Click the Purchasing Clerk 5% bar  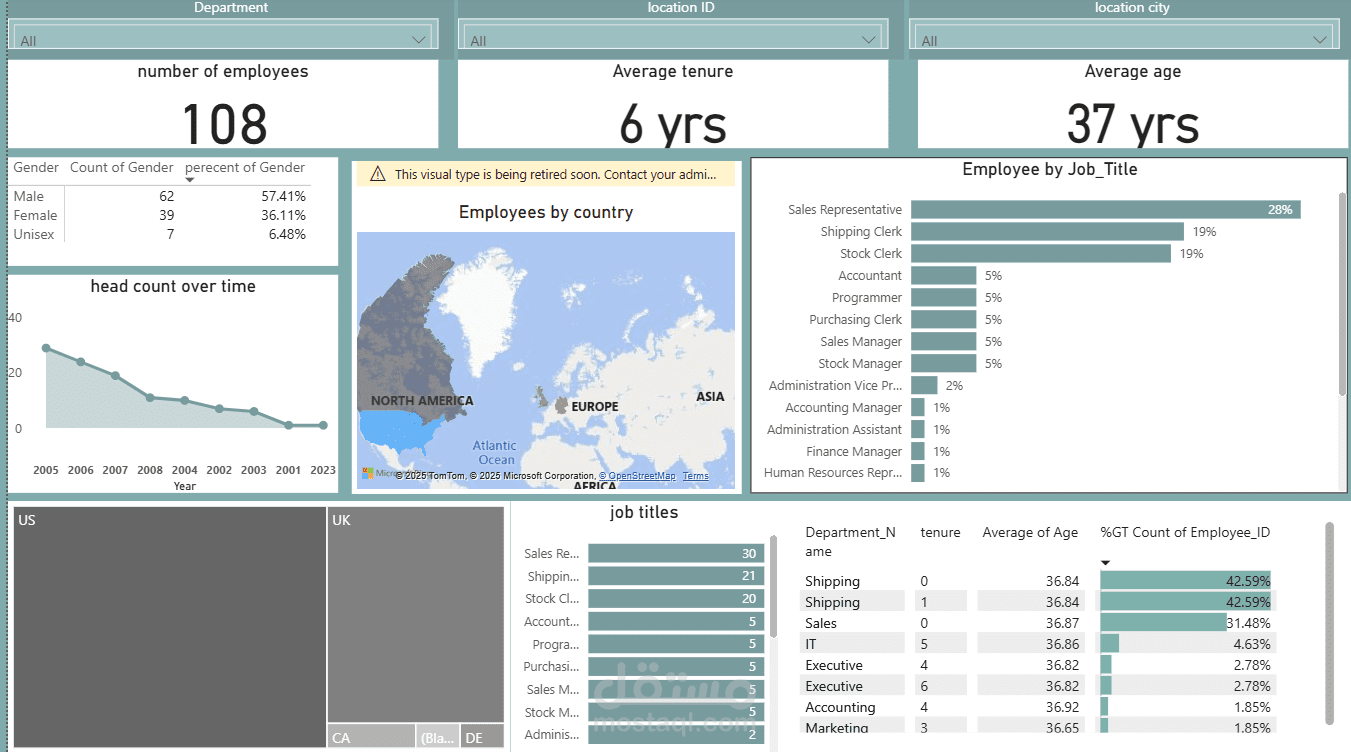pos(943,320)
